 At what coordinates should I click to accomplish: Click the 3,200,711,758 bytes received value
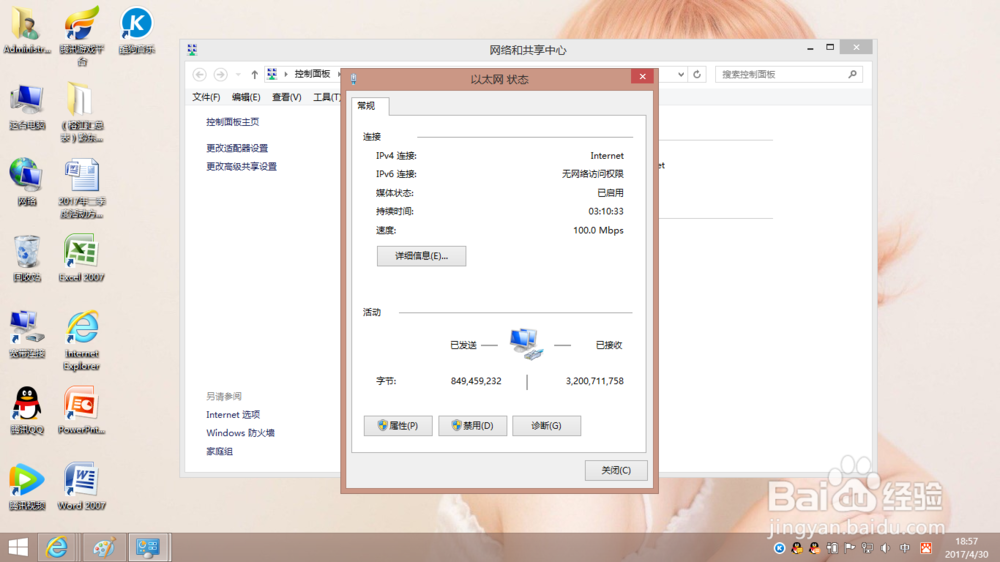[594, 381]
